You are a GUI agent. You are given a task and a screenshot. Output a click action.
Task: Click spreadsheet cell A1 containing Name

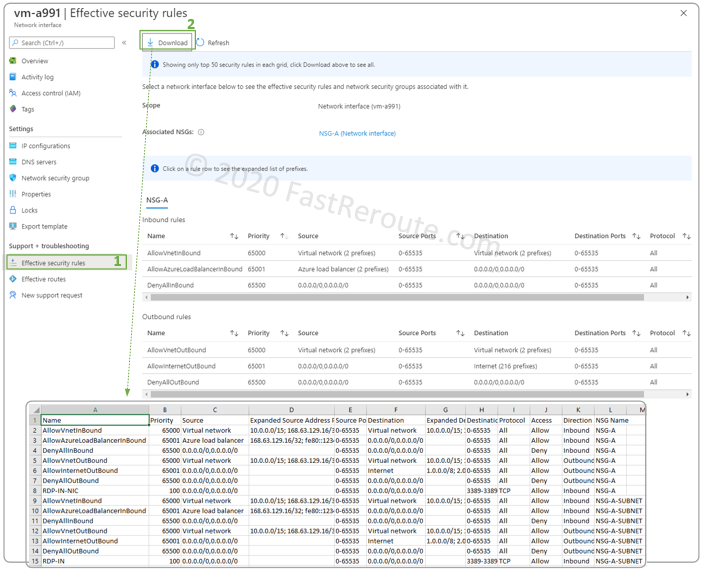(95, 421)
